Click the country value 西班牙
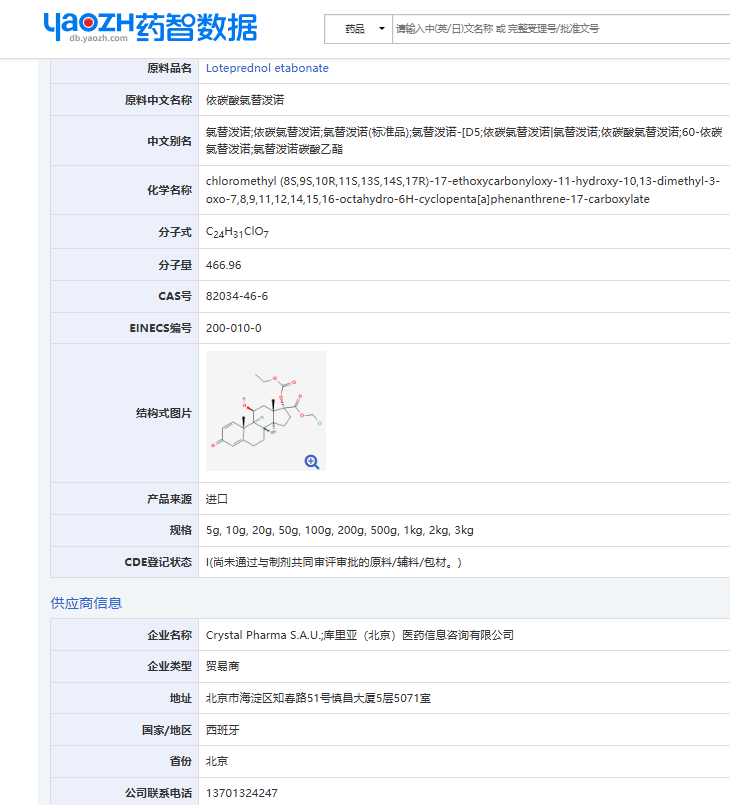Screen dimensions: 730x805 pos(223,730)
